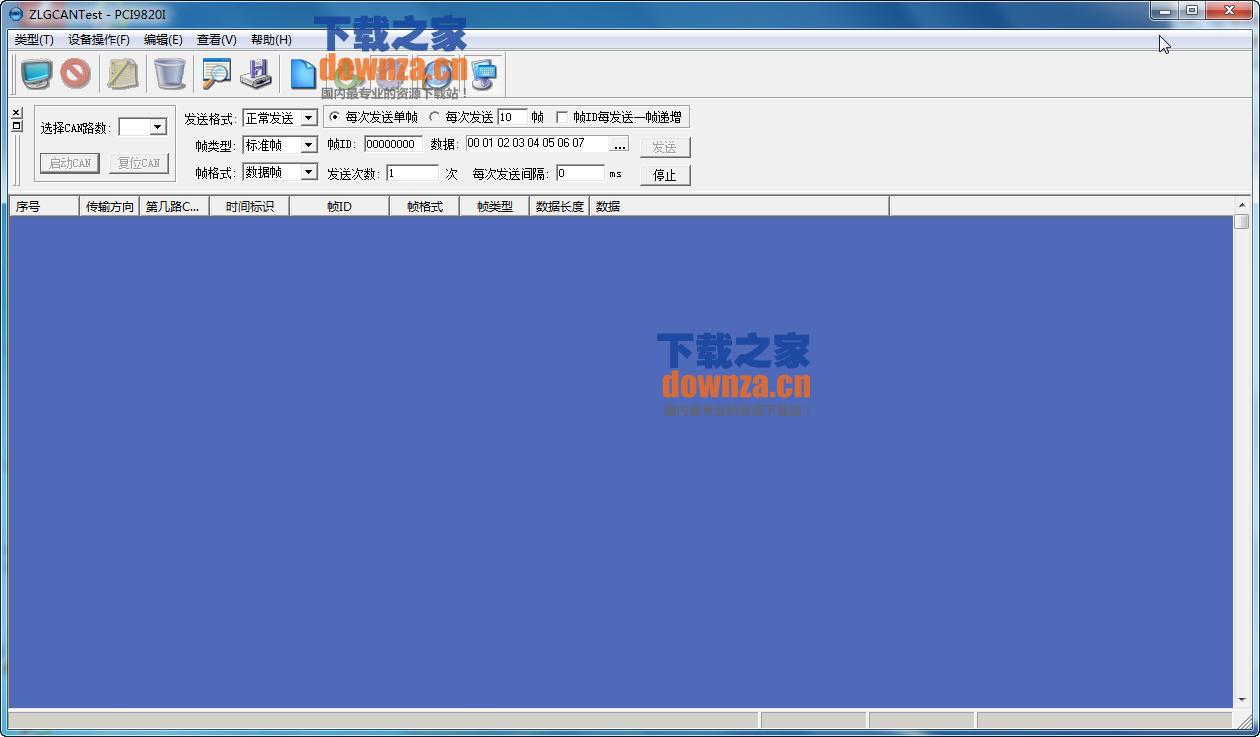
Task: Click the ... button beside the data field
Action: [620, 145]
